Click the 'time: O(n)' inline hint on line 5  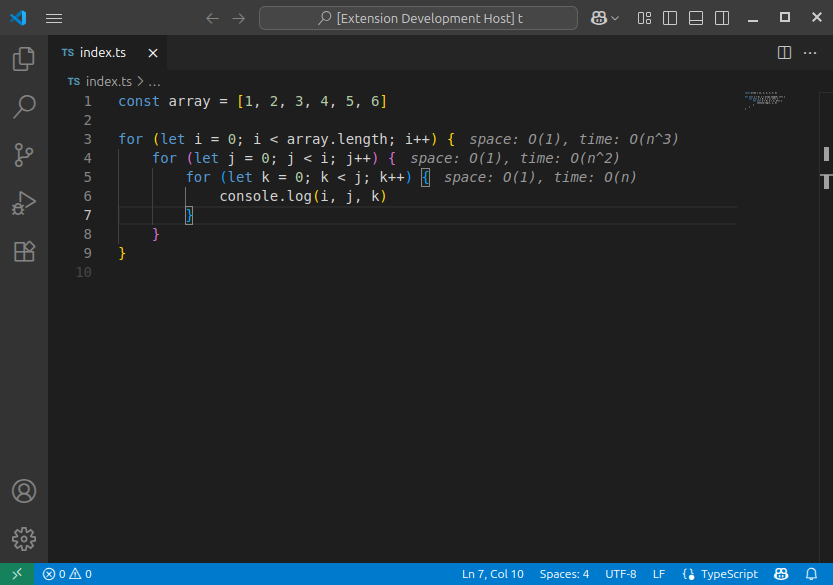[x=594, y=177]
